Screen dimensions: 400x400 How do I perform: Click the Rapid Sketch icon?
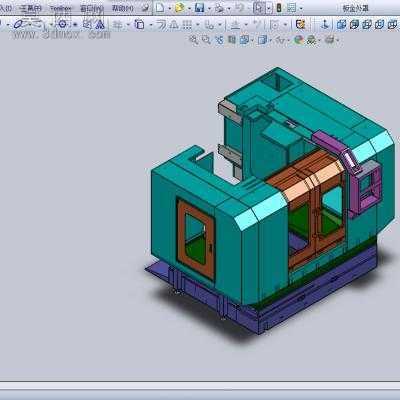[300, 24]
